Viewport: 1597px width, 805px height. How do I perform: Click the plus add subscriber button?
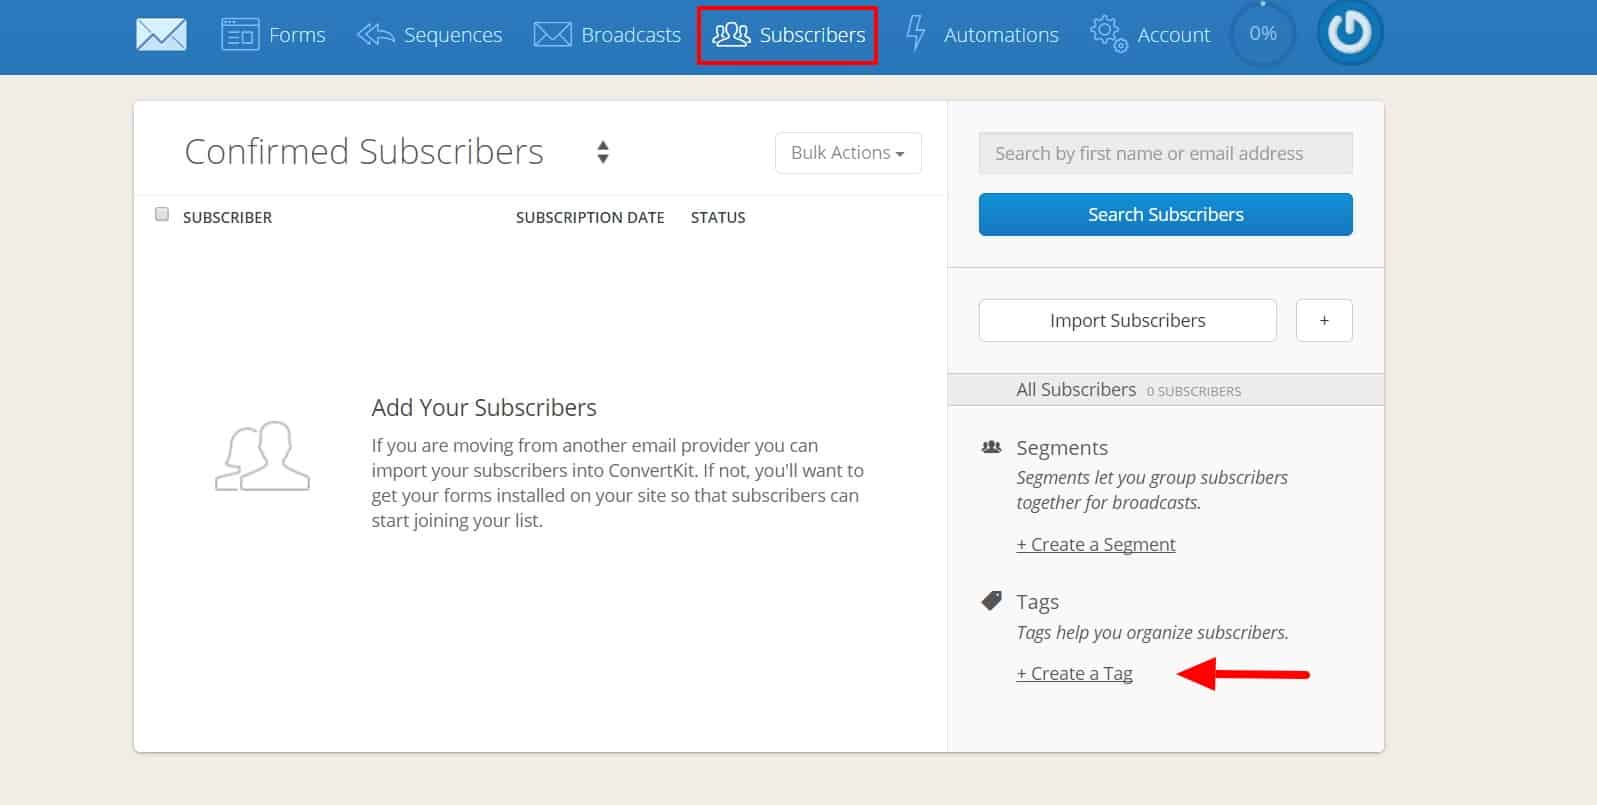(1324, 320)
